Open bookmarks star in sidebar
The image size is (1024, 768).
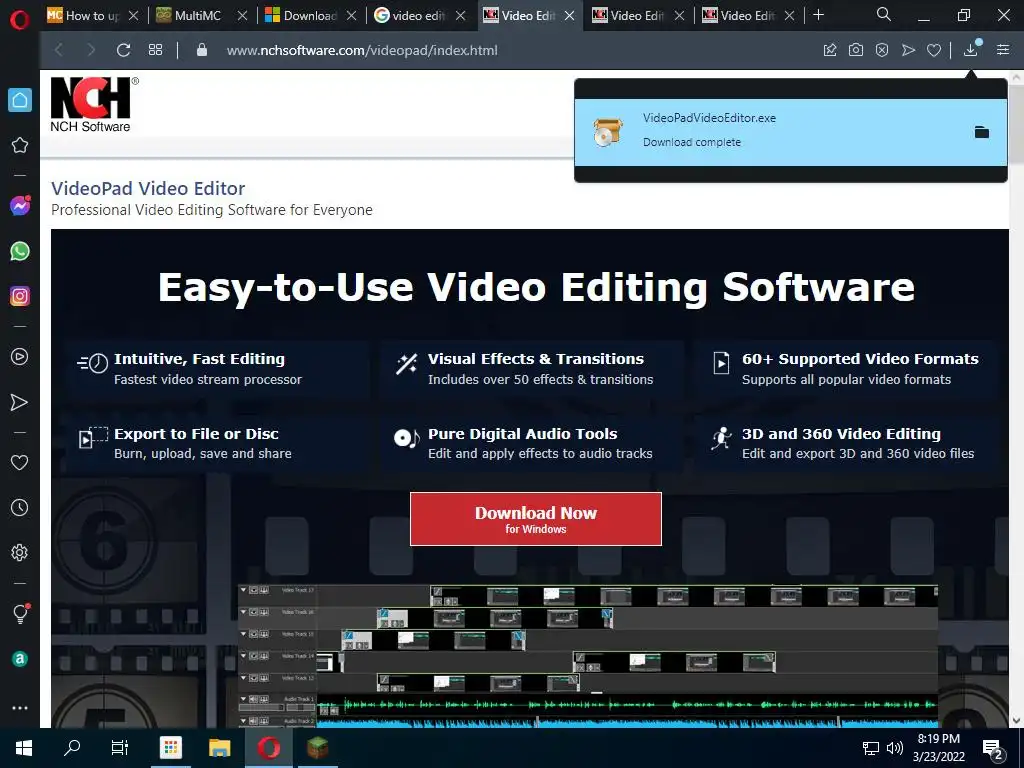(20, 145)
